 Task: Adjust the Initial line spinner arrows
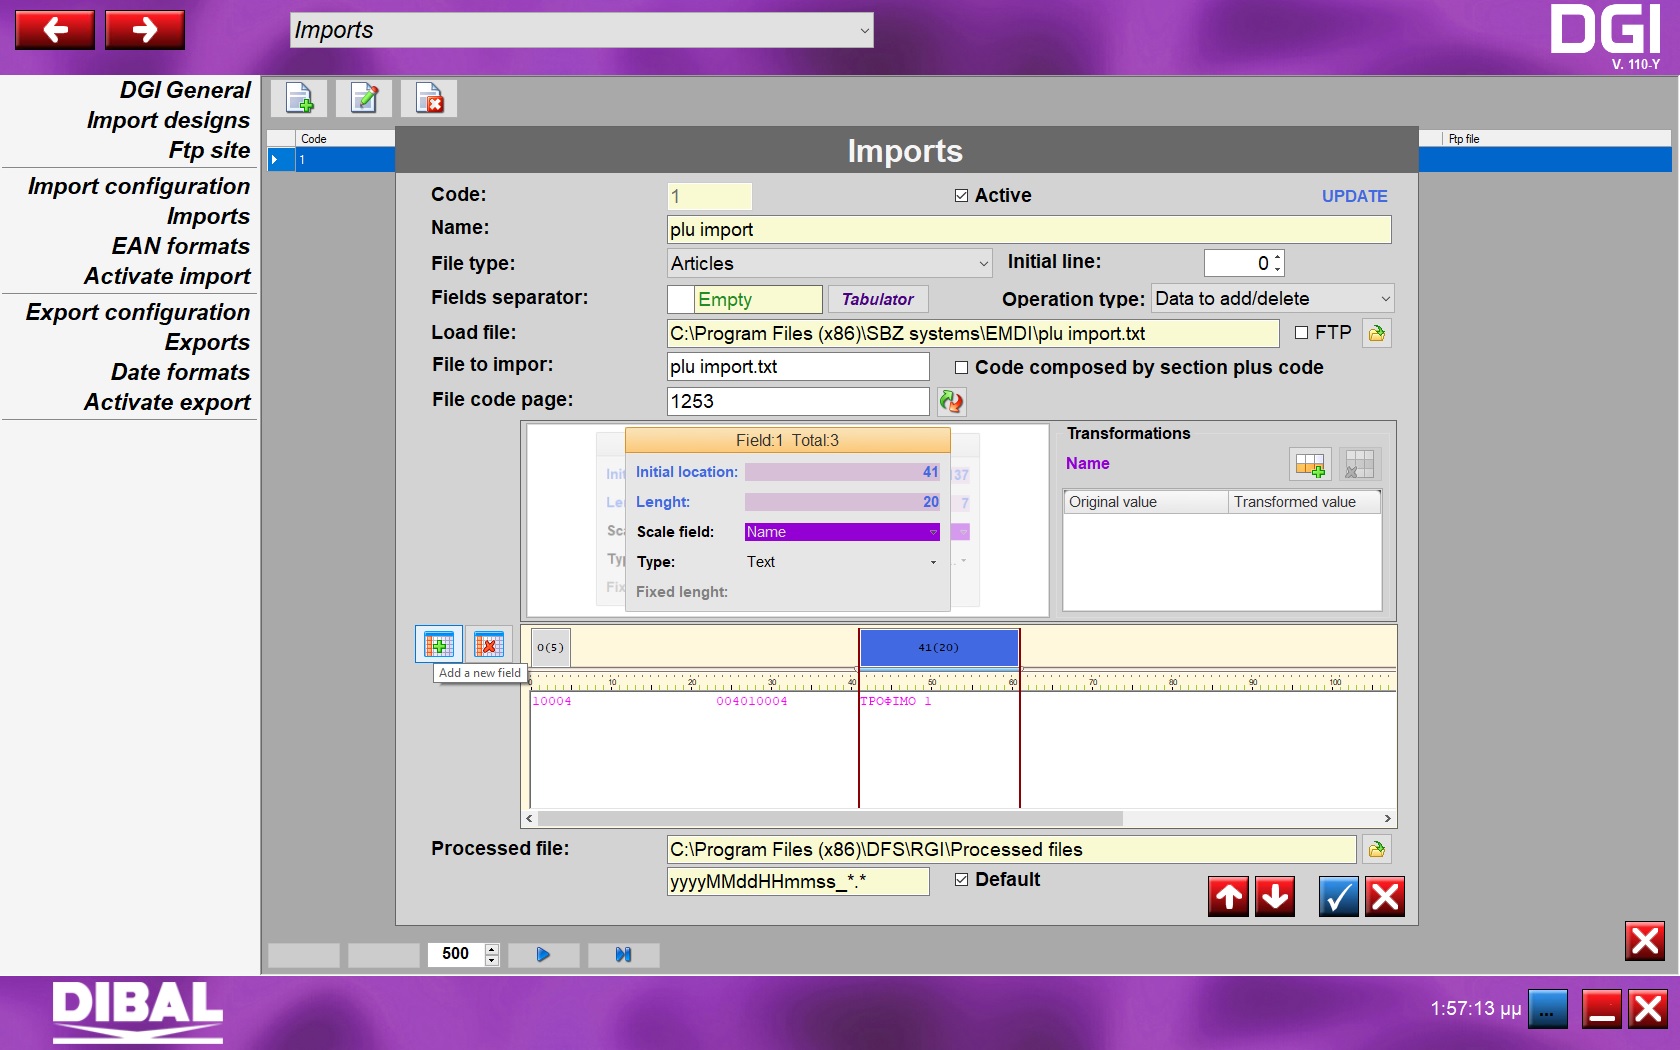1278,263
